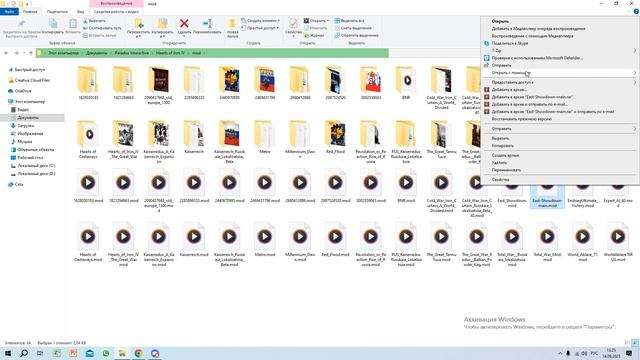640x360 pixels.
Task: Click Copy path in the ribbon
Action: (102, 28)
